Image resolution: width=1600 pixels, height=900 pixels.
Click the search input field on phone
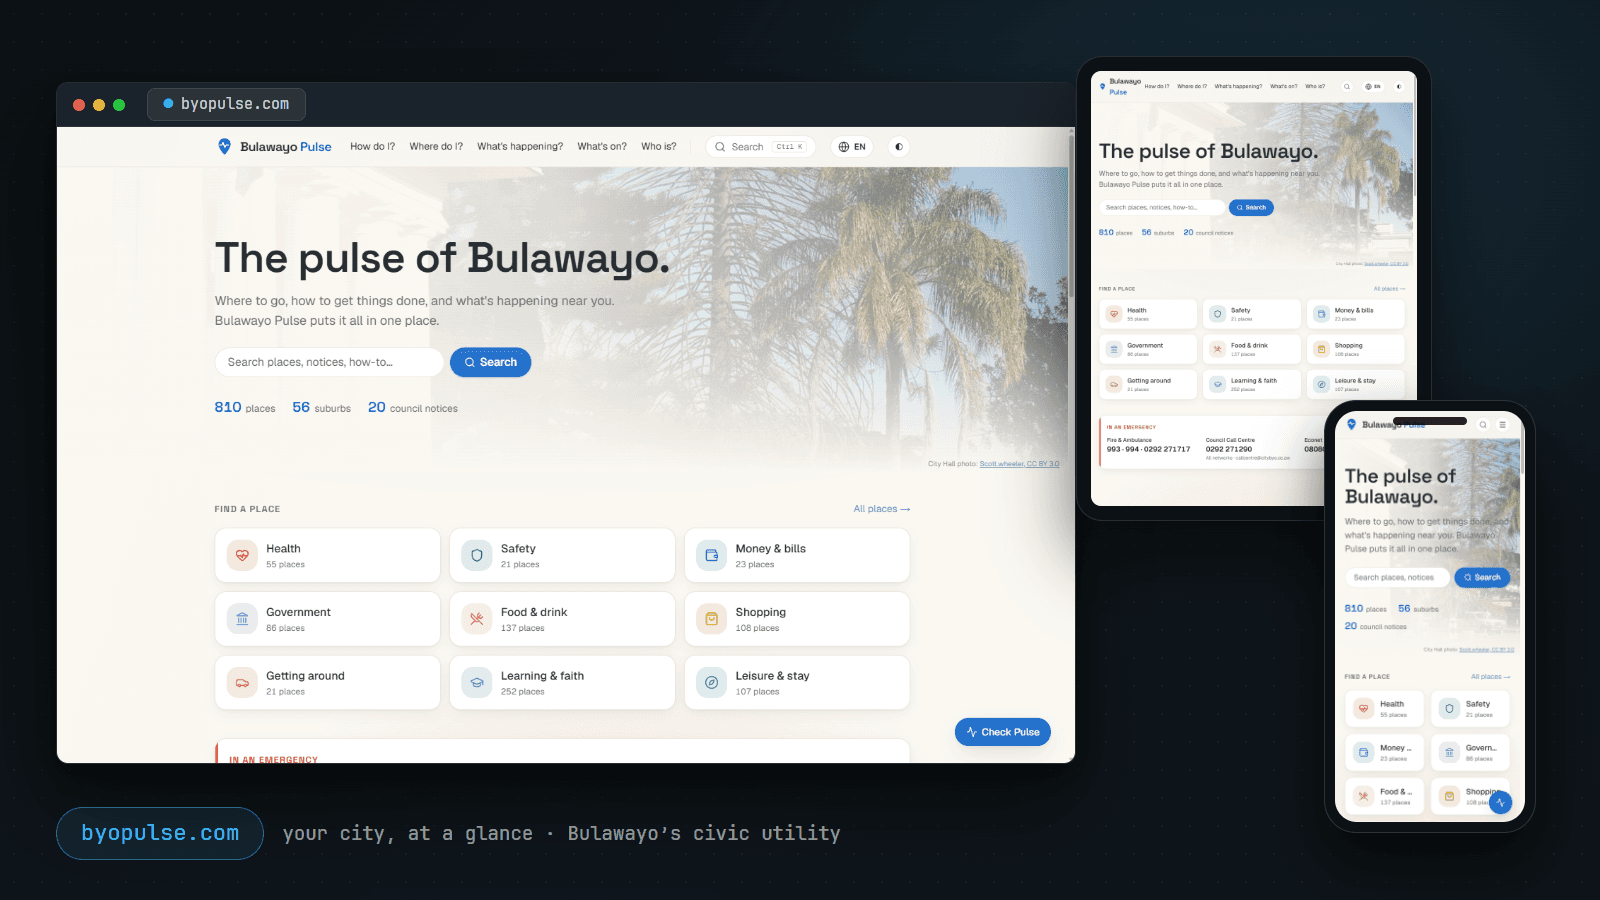tap(1397, 577)
